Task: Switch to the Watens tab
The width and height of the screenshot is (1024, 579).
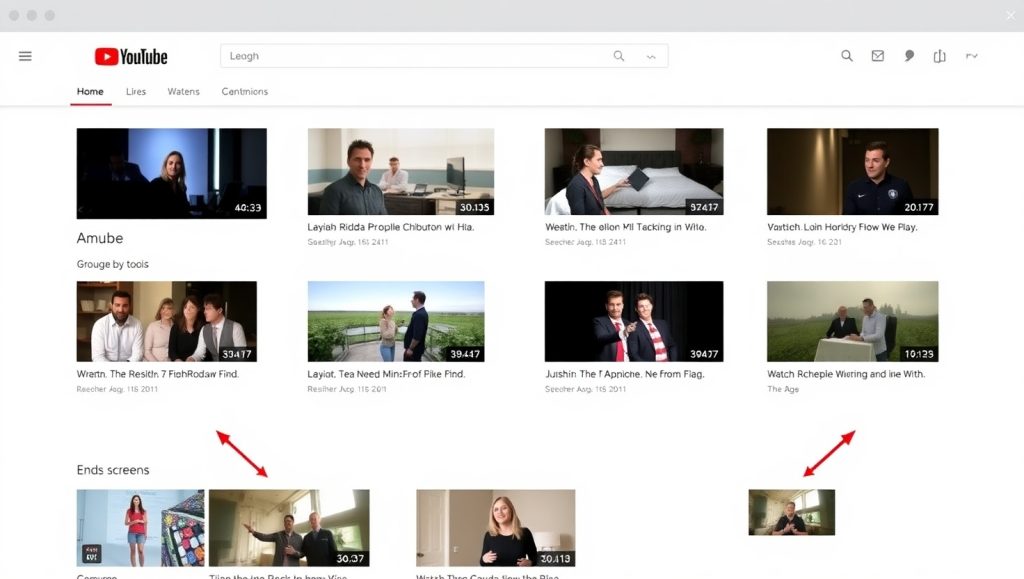Action: [x=183, y=91]
